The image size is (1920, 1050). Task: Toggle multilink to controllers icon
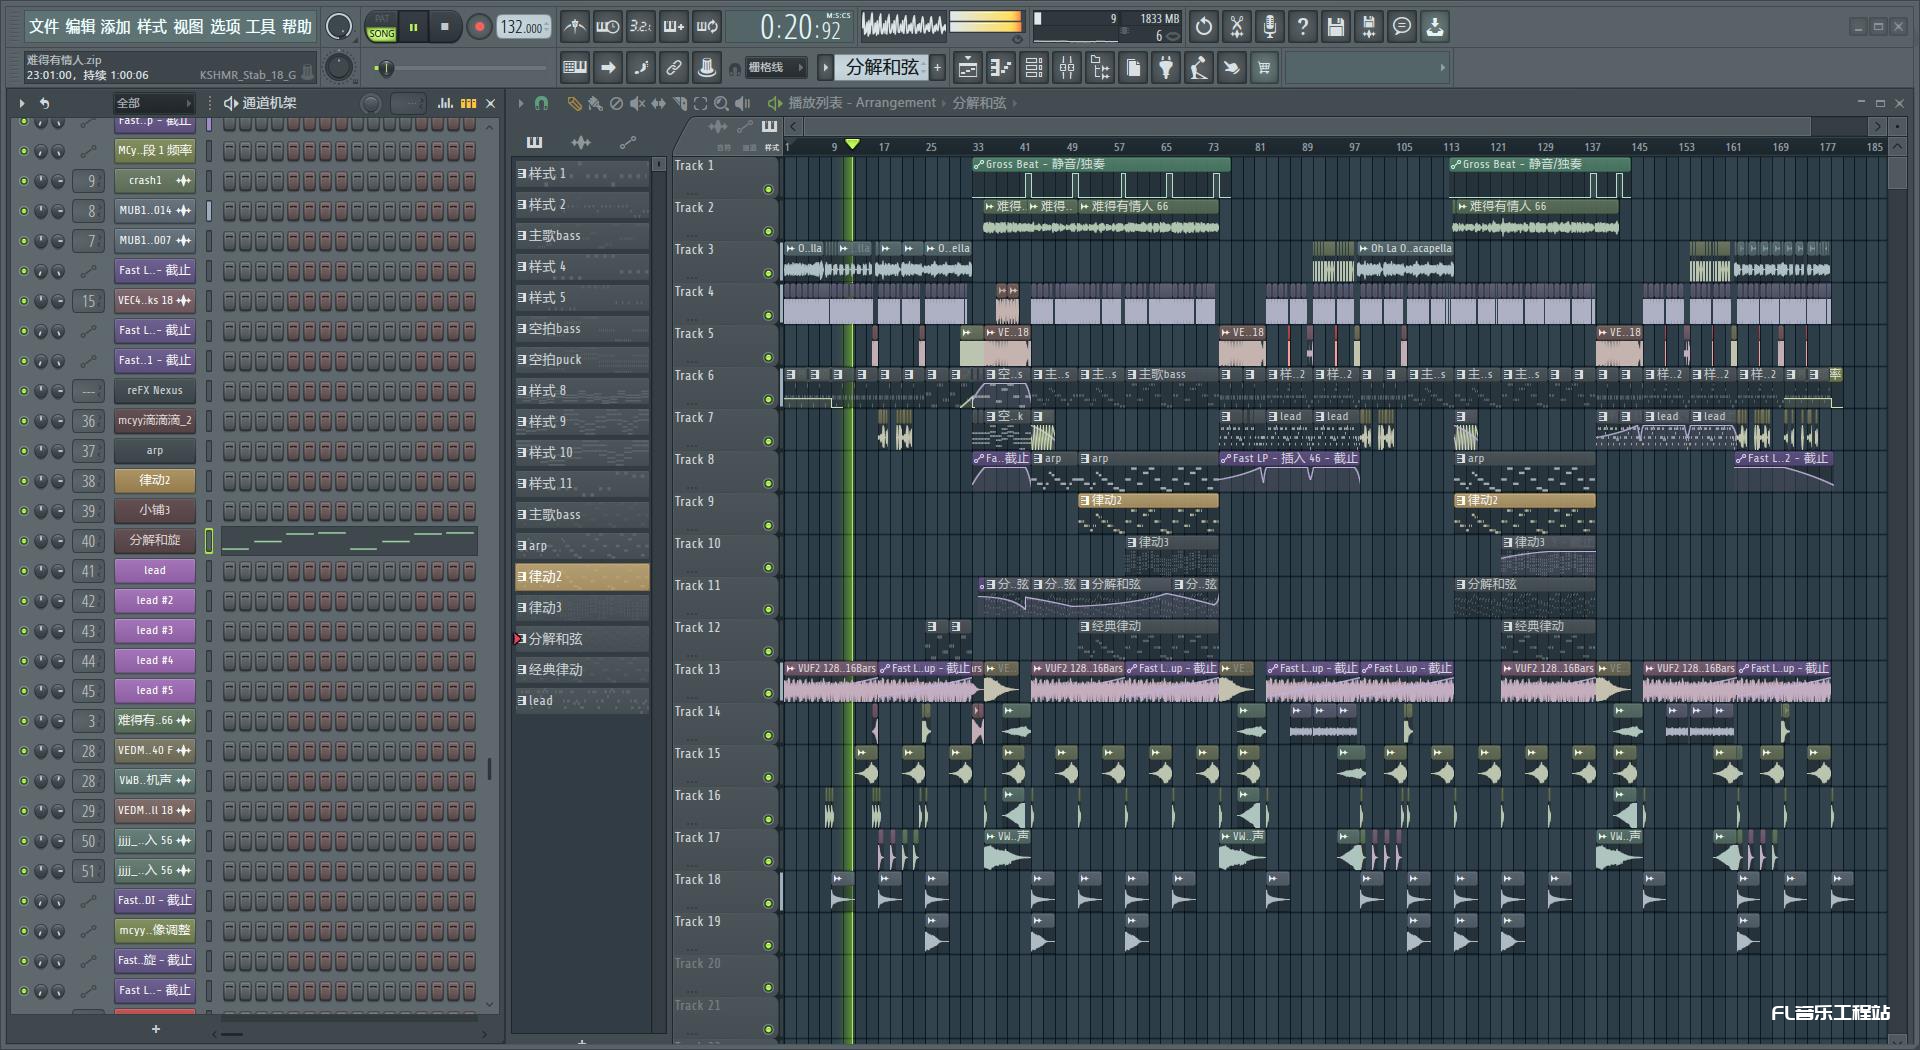(674, 68)
